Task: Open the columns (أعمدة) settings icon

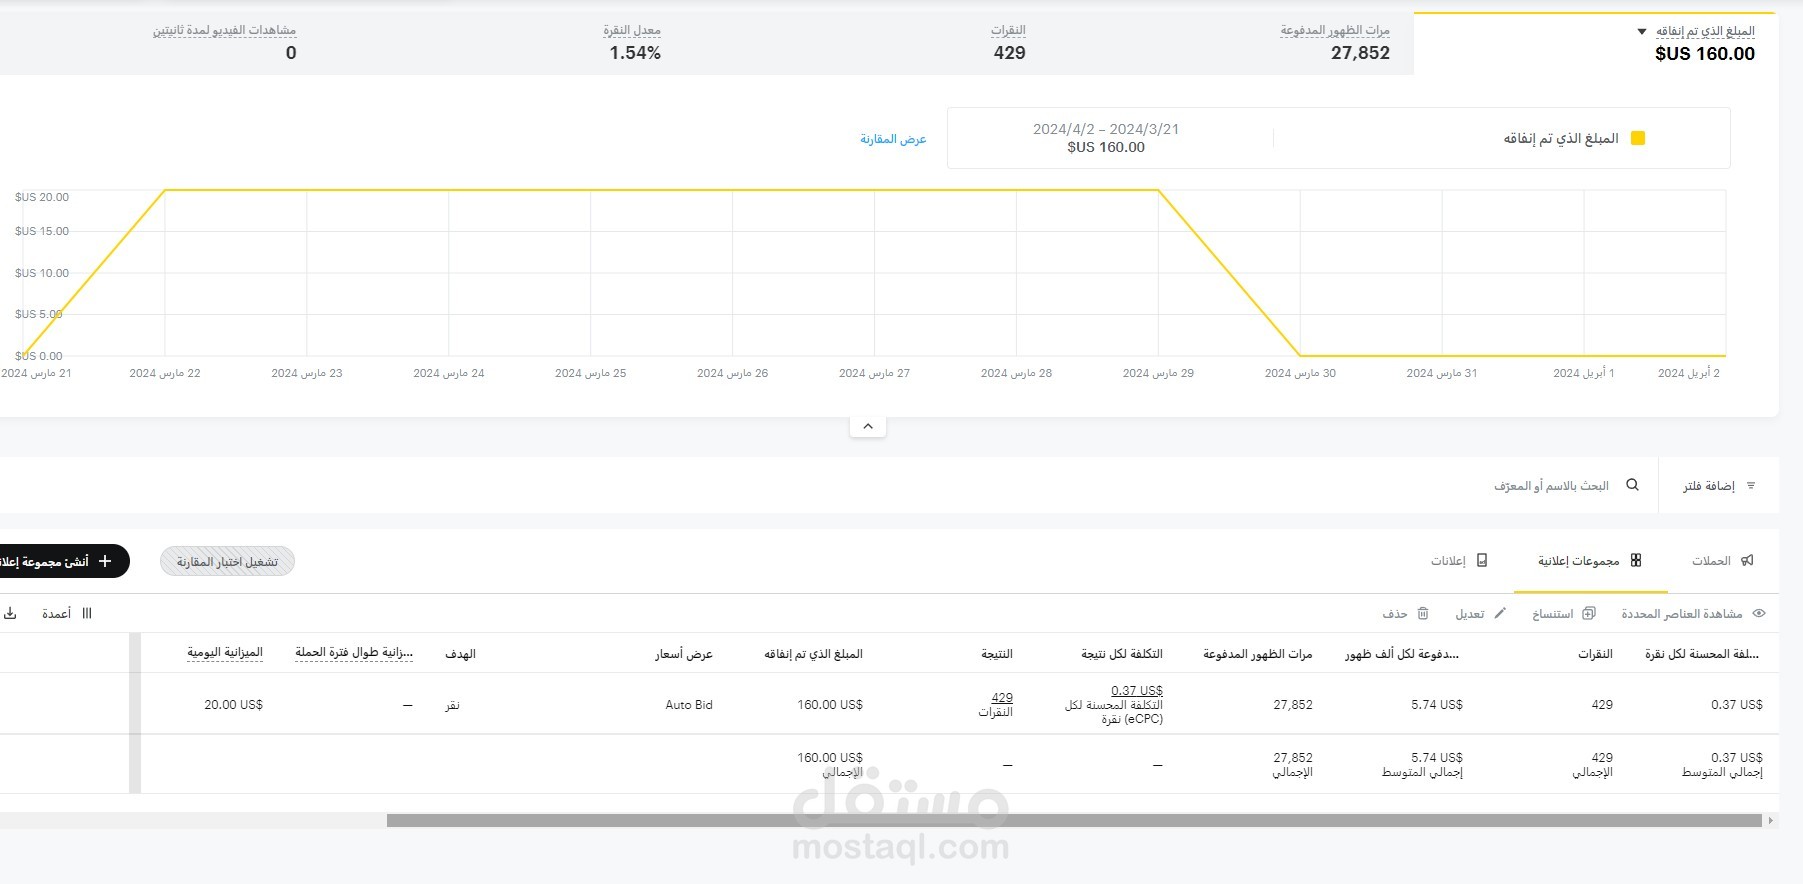Action: click(x=87, y=614)
